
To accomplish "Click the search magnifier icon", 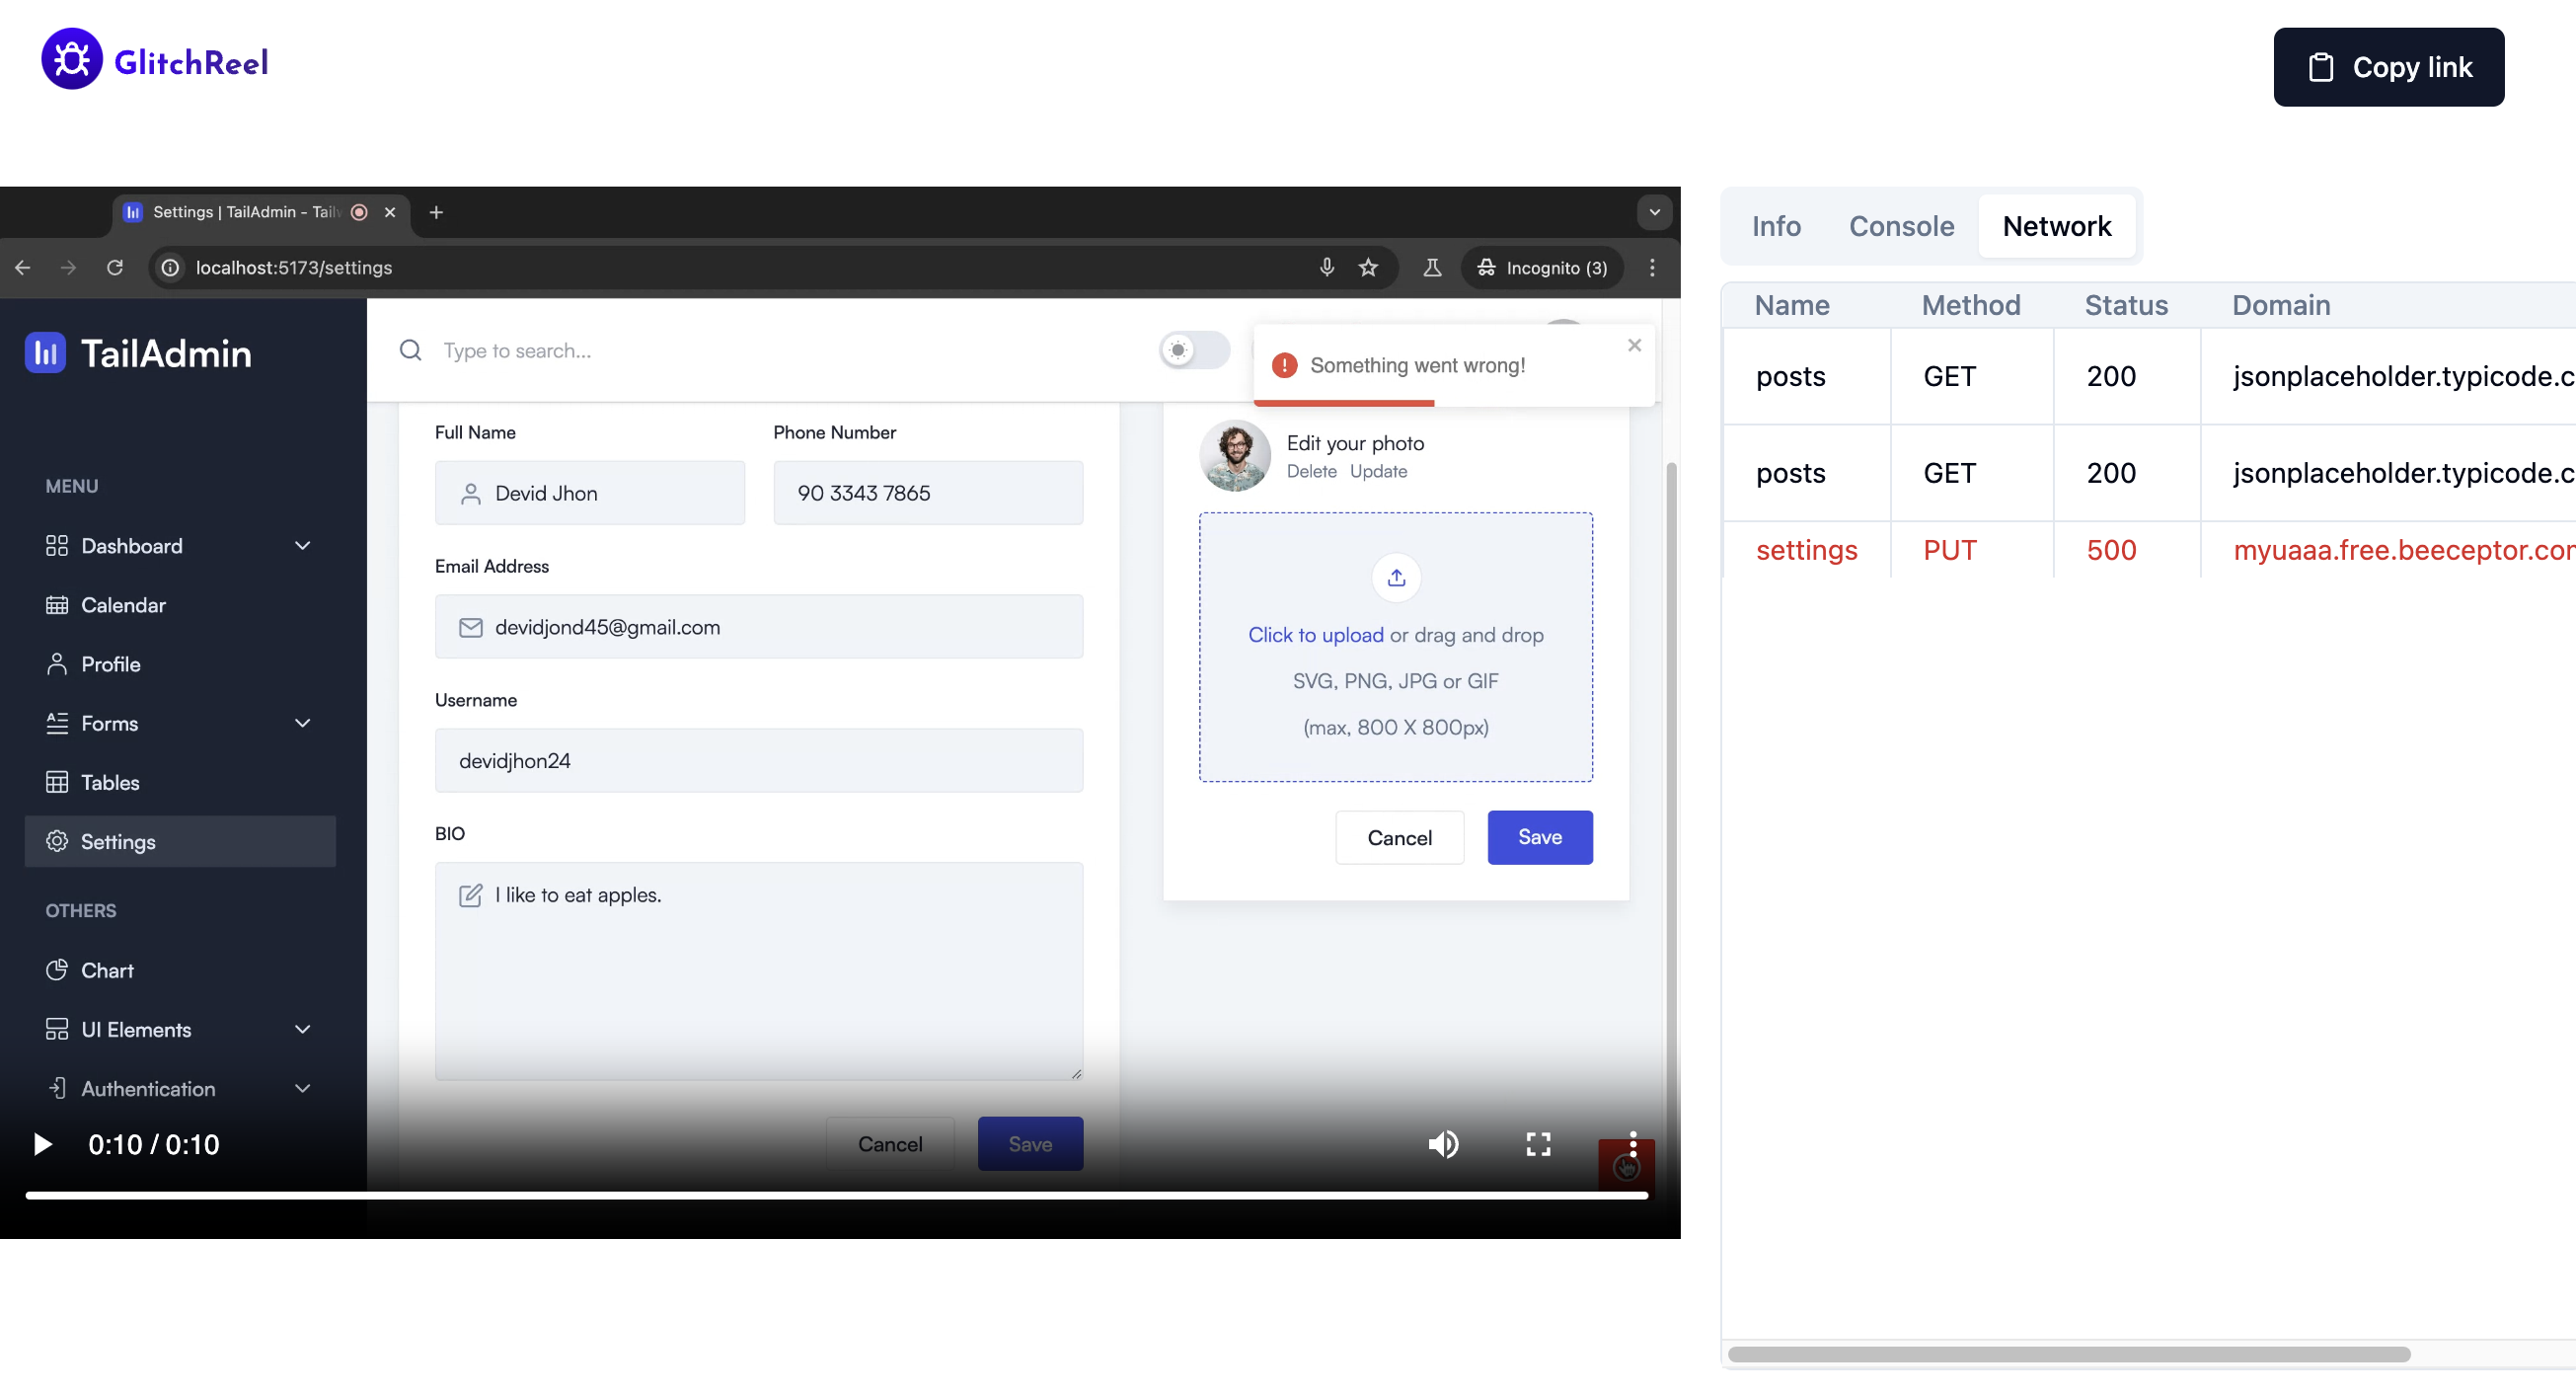I will coord(410,350).
